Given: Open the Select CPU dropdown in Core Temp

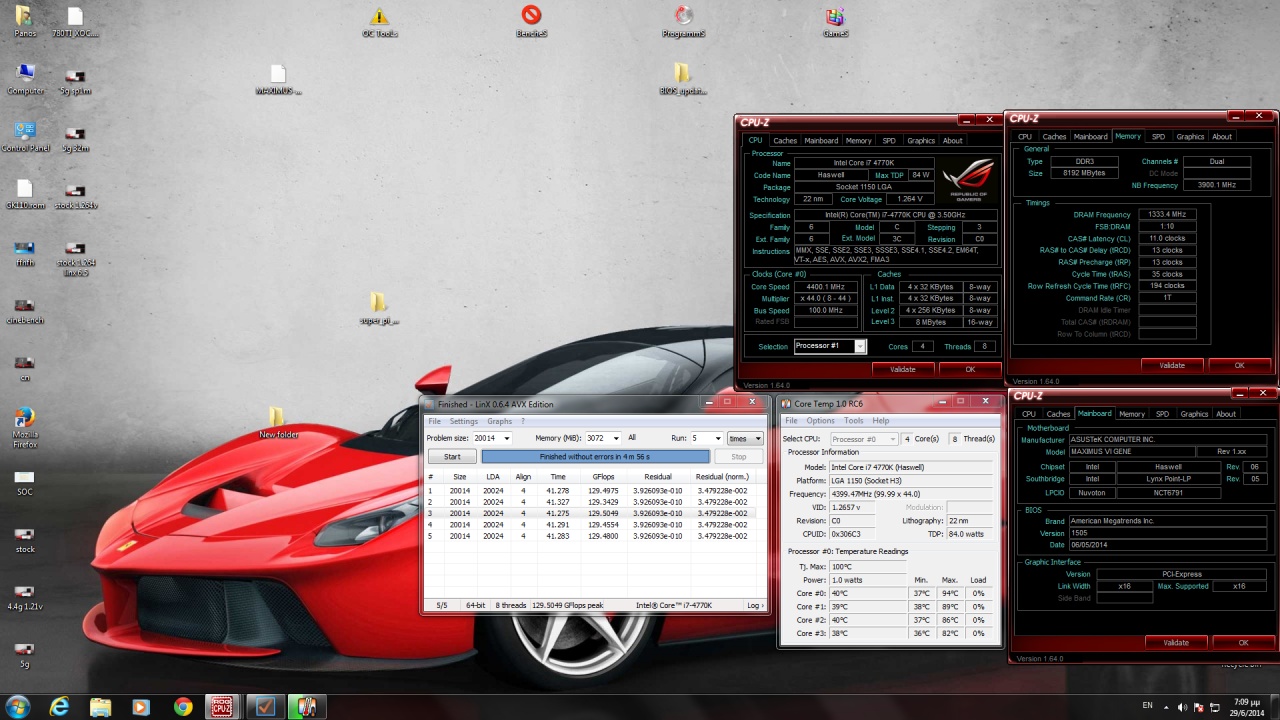Looking at the screenshot, I should pyautogui.click(x=865, y=439).
